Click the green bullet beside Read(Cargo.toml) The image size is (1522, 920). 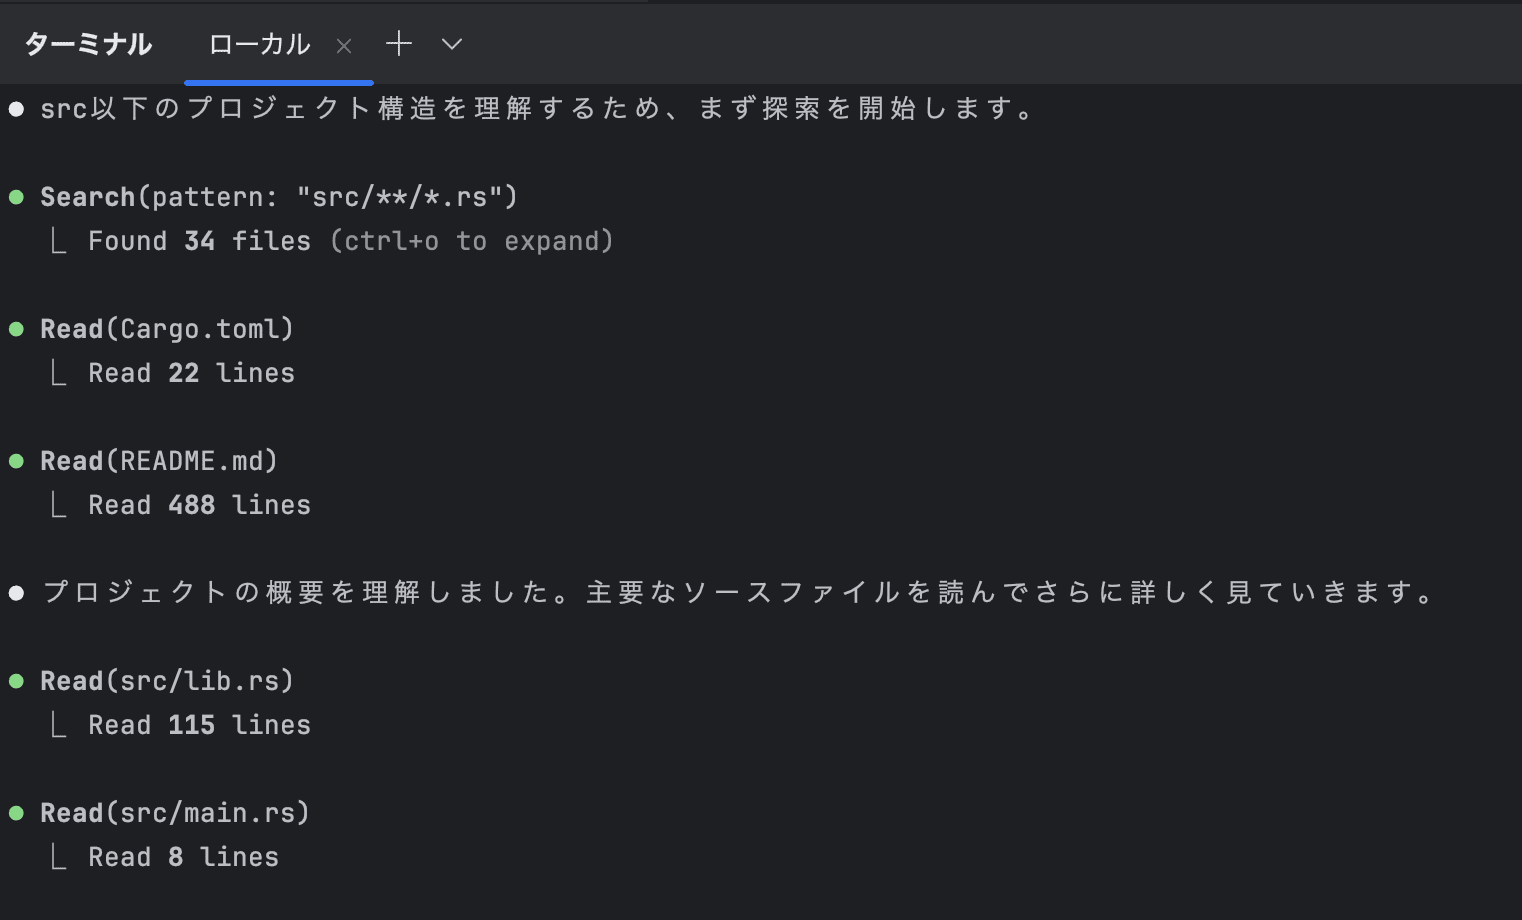tap(17, 329)
